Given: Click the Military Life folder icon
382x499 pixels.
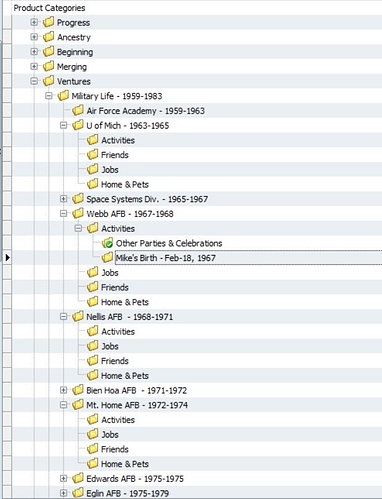Looking at the screenshot, I should click(63, 96).
